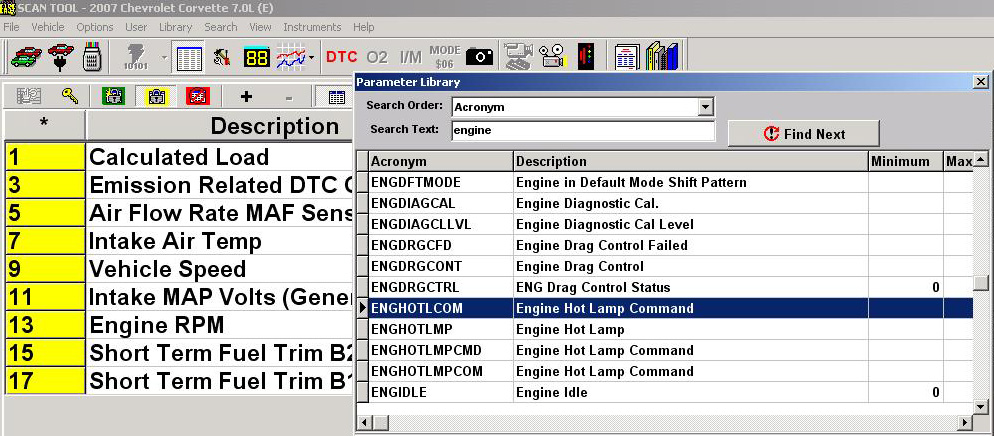Image resolution: width=994 pixels, height=436 pixels.
Task: Click the camera snapshot icon
Action: [x=479, y=58]
